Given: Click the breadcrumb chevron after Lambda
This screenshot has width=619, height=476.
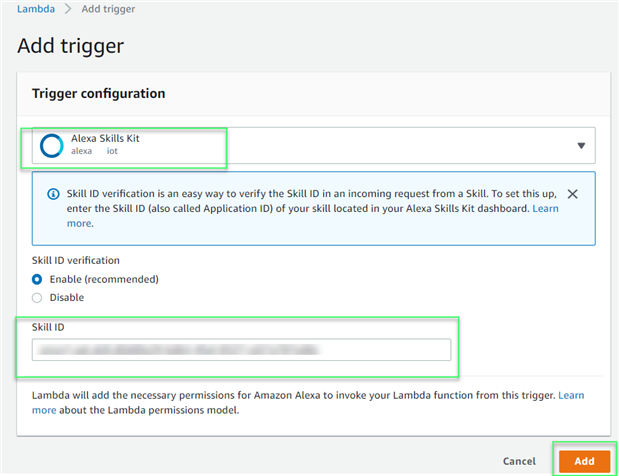Looking at the screenshot, I should point(70,9).
